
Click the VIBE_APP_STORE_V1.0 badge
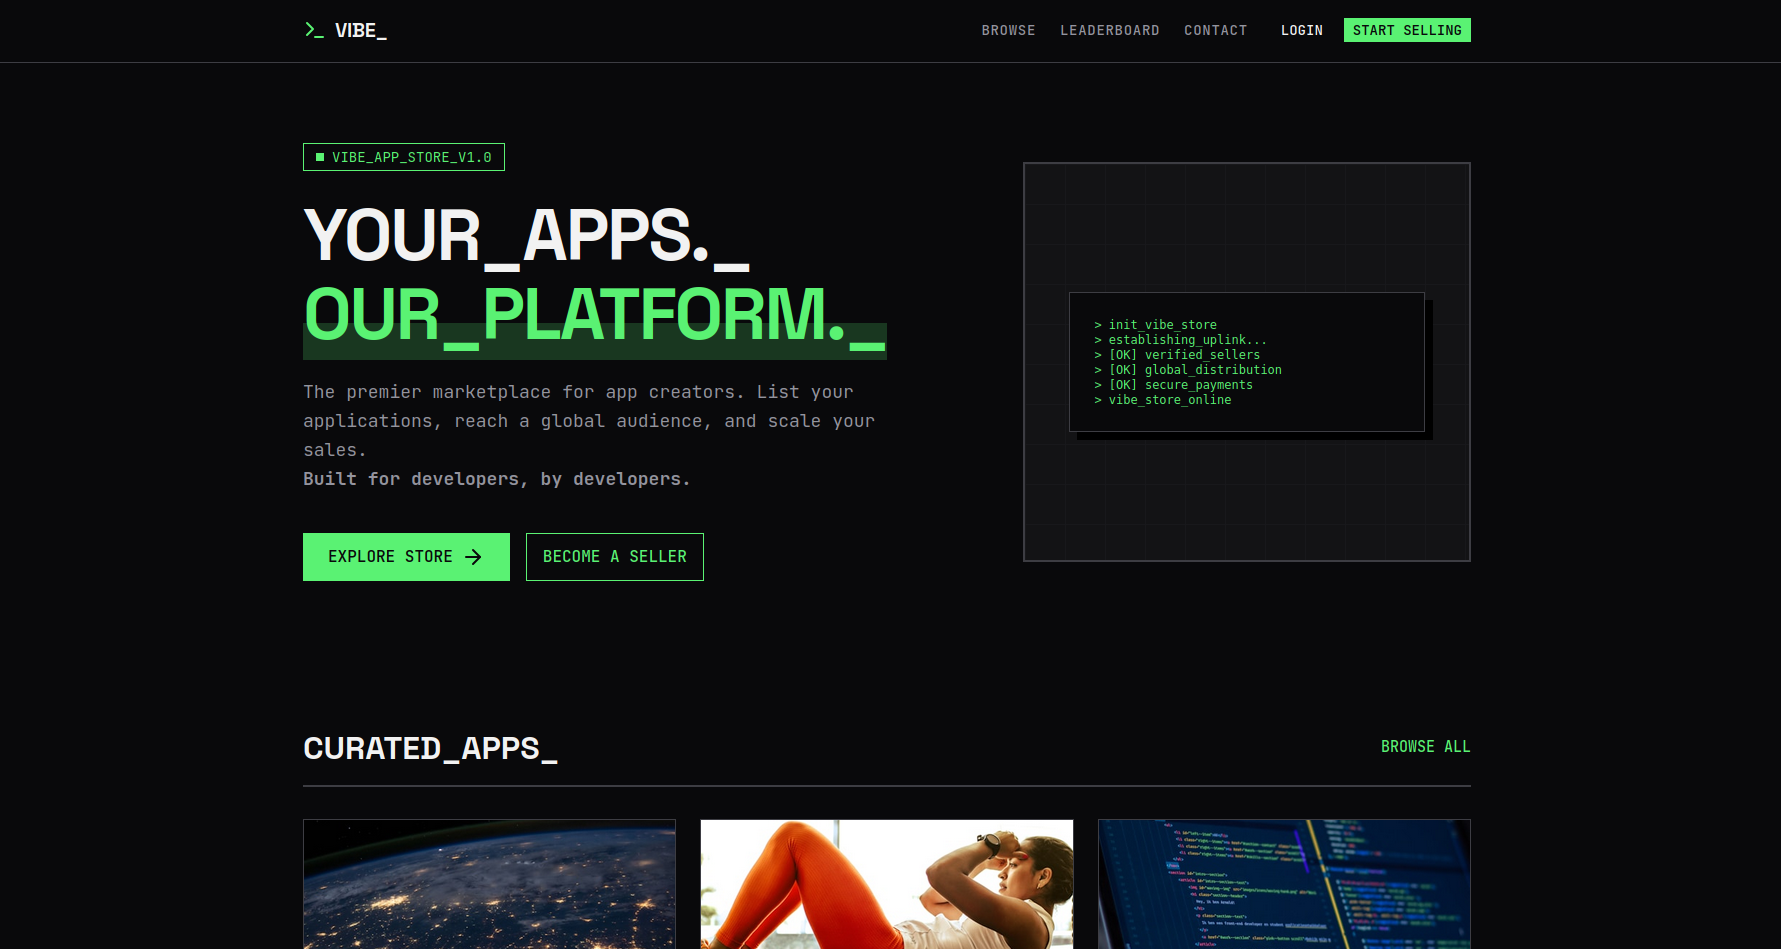(404, 156)
